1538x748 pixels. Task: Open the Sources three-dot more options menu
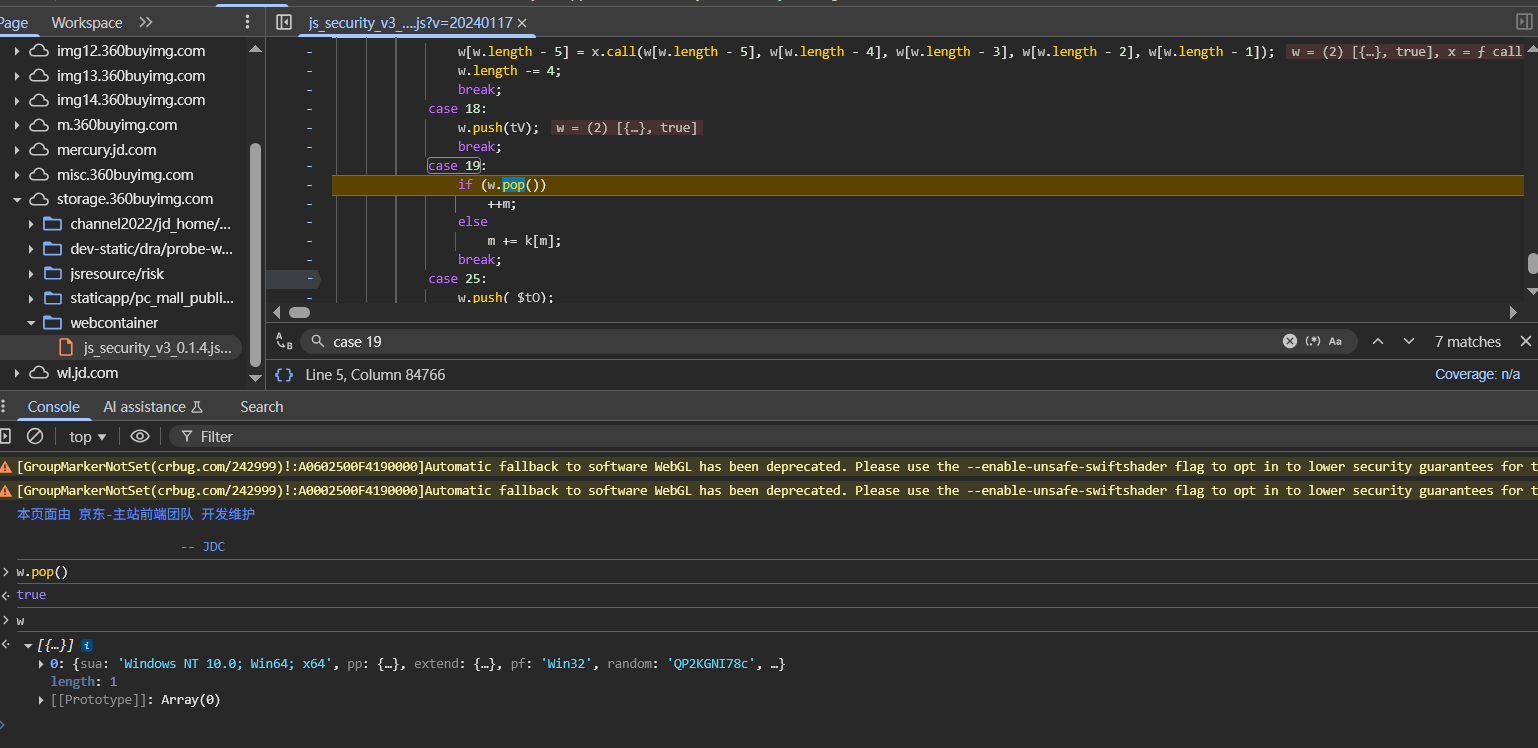(x=248, y=22)
